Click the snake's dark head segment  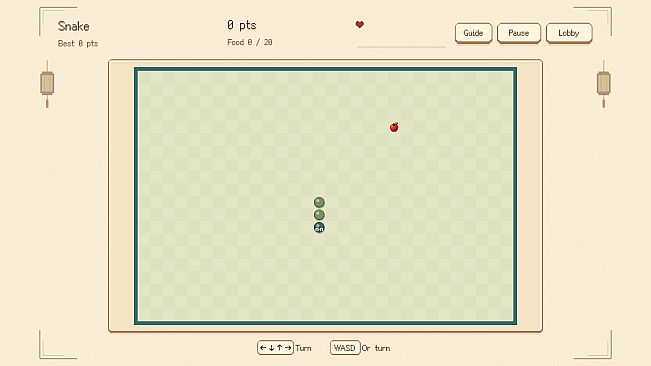point(319,227)
